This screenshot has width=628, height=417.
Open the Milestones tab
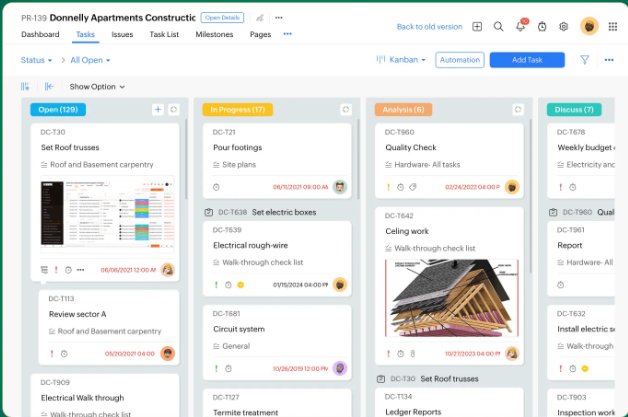(x=214, y=34)
